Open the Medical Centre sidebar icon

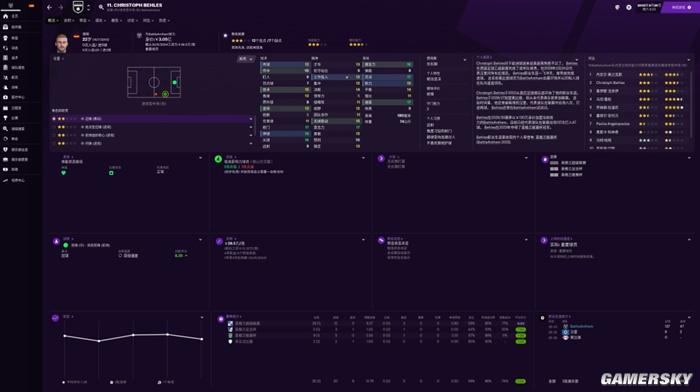pos(6,97)
